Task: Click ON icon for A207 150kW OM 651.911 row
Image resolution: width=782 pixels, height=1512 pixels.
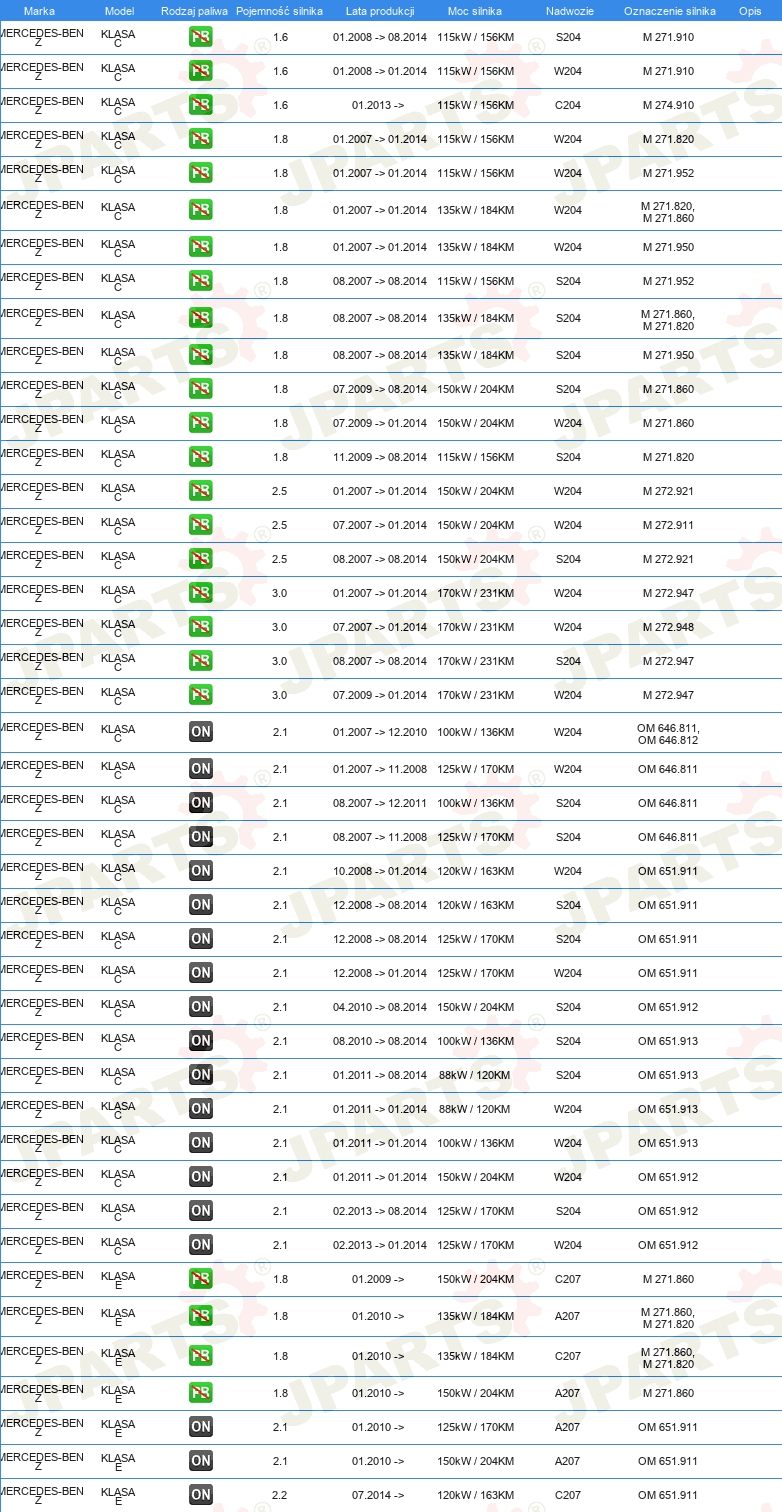Action: coord(201,1461)
